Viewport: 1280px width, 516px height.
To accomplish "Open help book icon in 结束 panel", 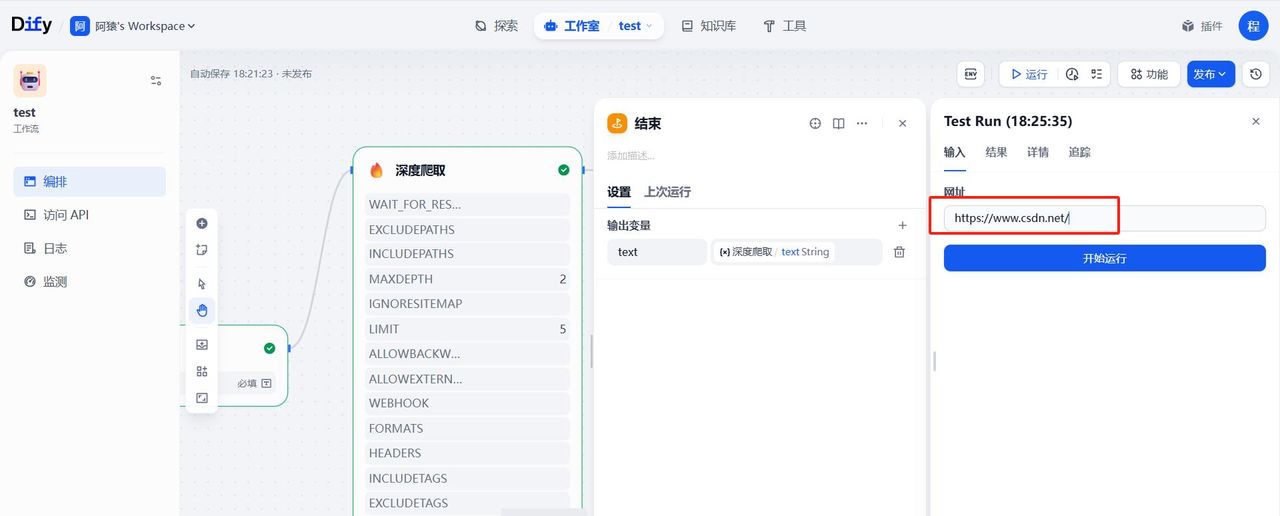I will 839,123.
